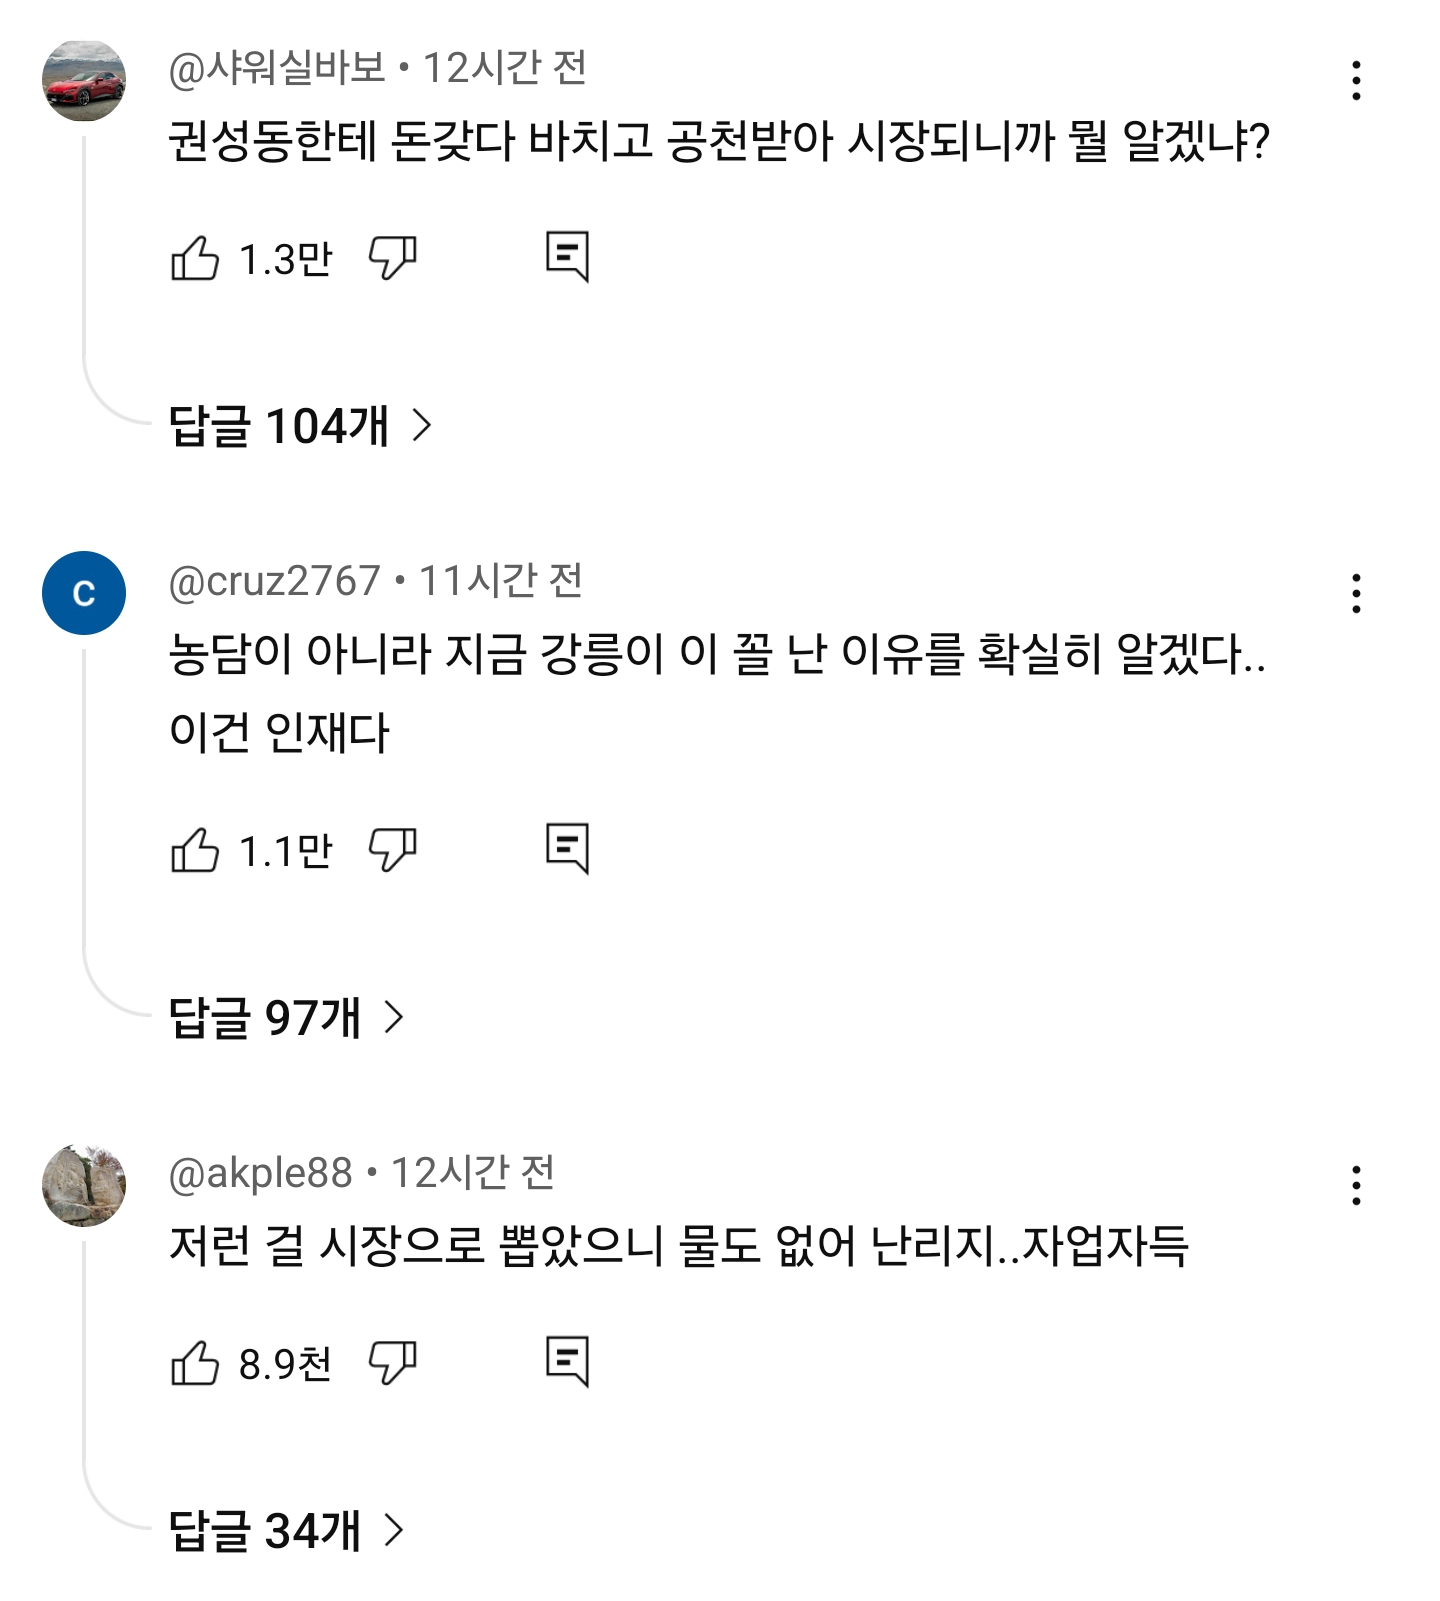Expand the 104 replies thread
1440x1601 pixels.
click(300, 426)
